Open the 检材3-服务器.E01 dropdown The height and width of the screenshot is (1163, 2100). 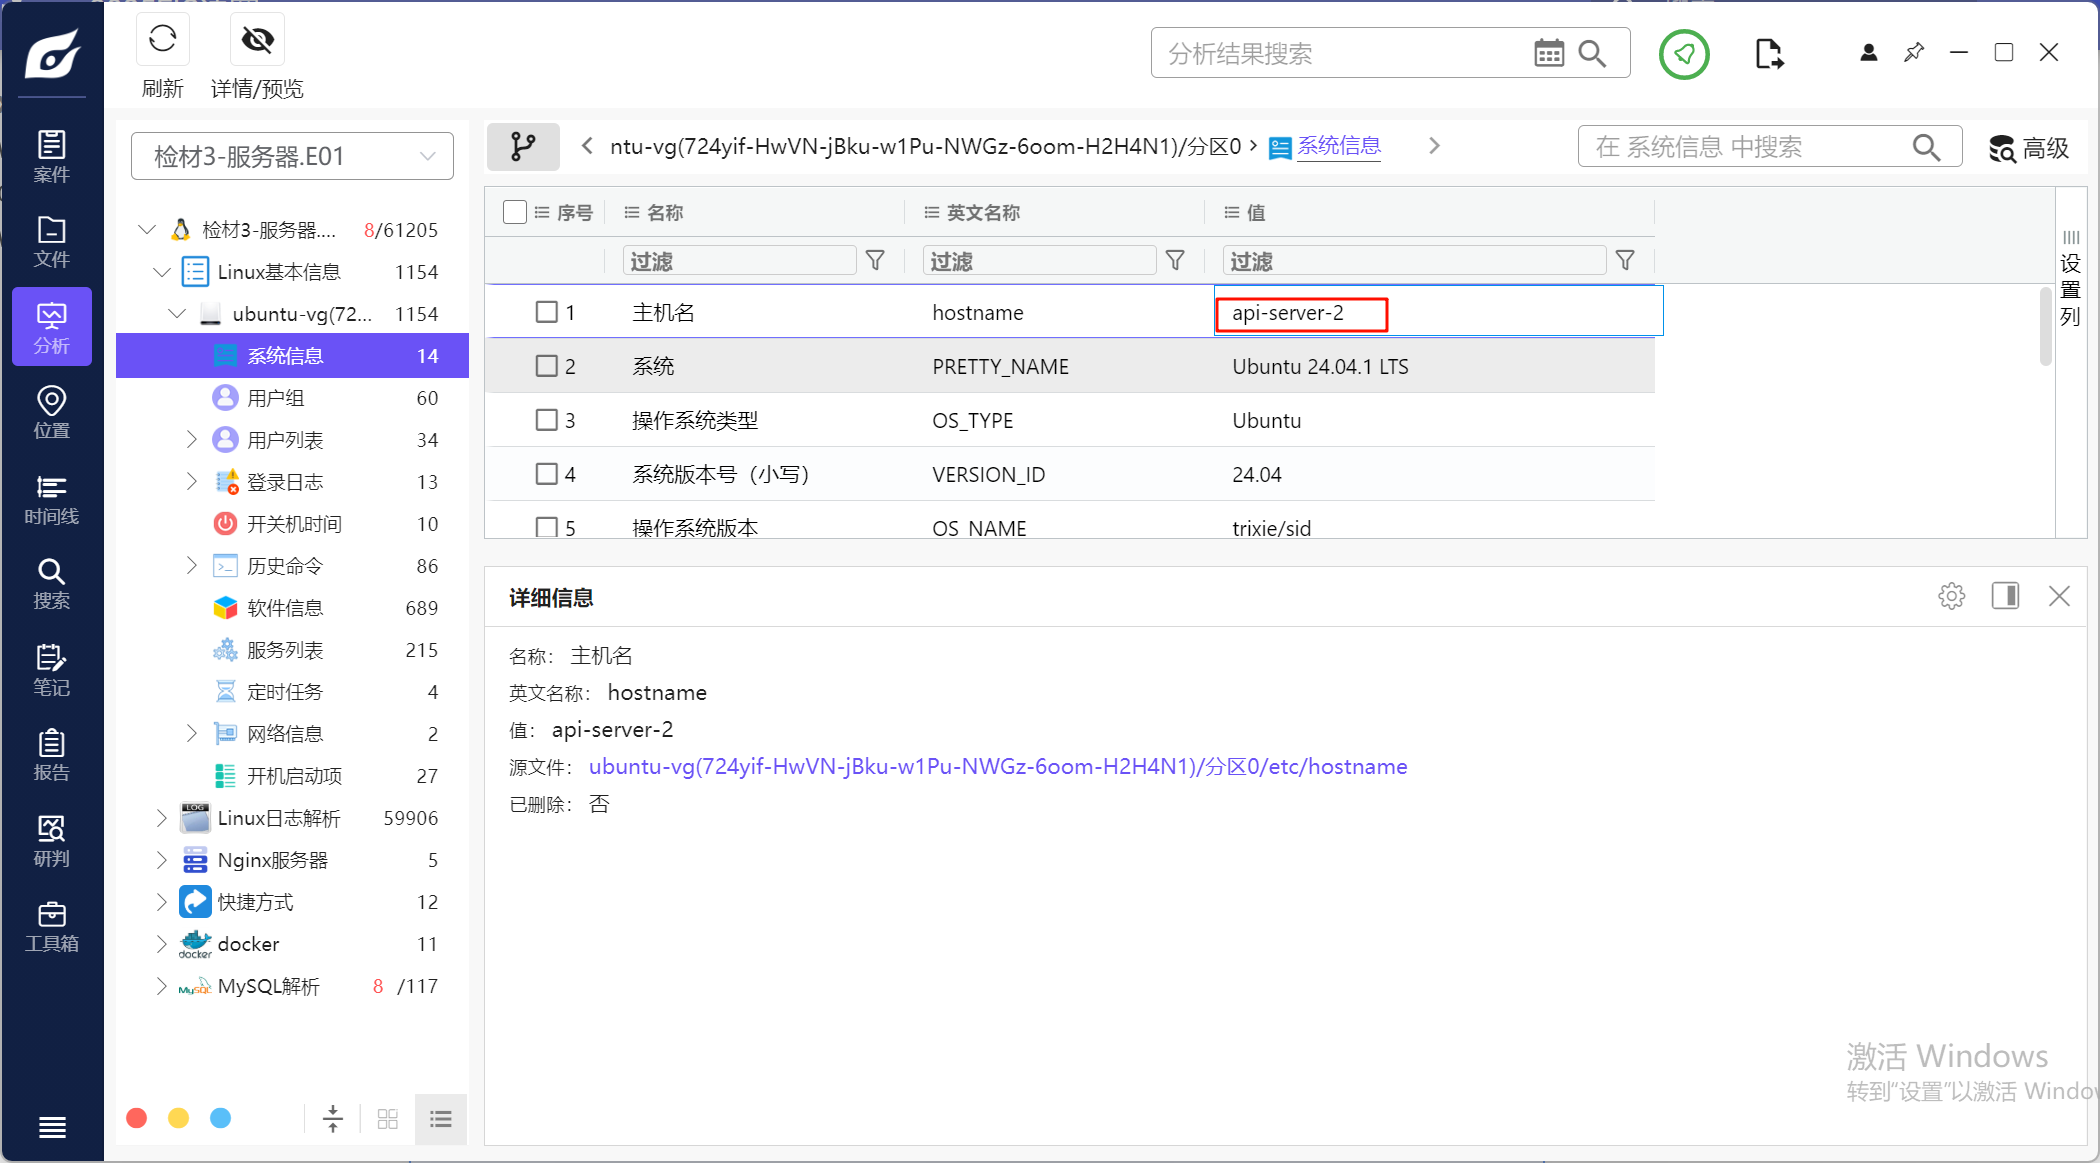pos(292,156)
